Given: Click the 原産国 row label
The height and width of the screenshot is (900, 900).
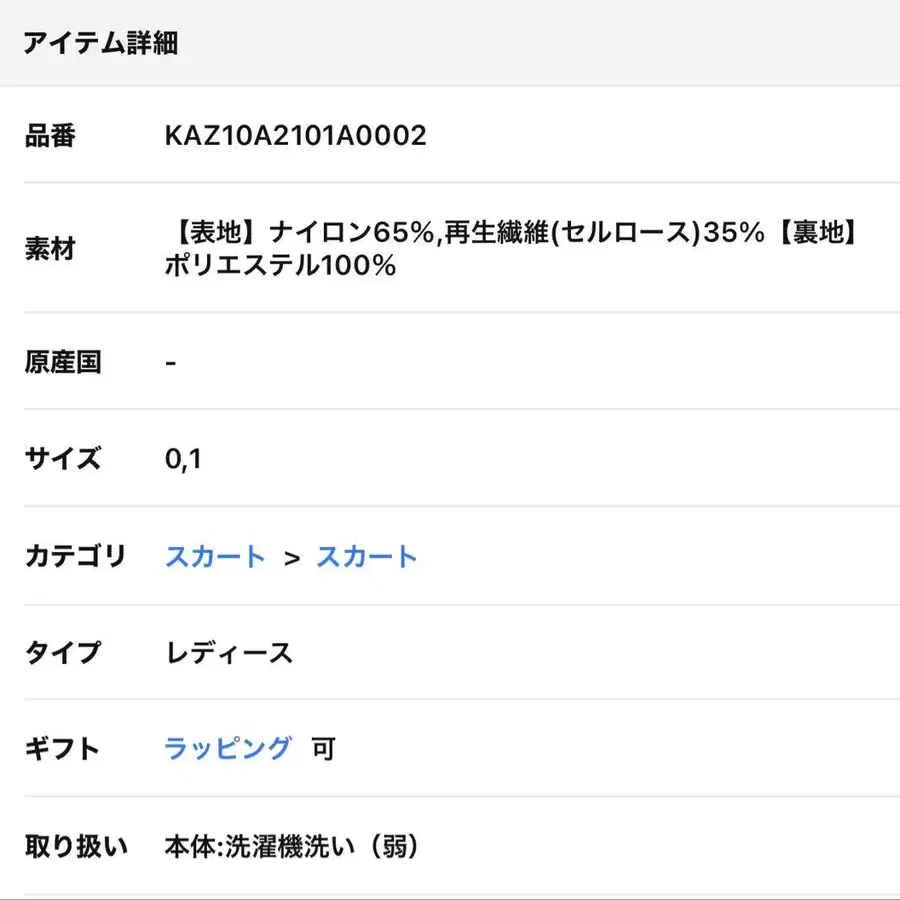Looking at the screenshot, I should tap(63, 362).
